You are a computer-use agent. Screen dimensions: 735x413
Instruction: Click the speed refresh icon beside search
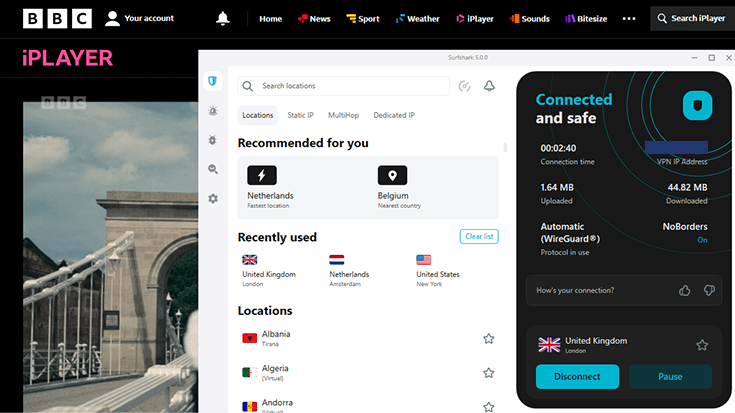coord(464,86)
